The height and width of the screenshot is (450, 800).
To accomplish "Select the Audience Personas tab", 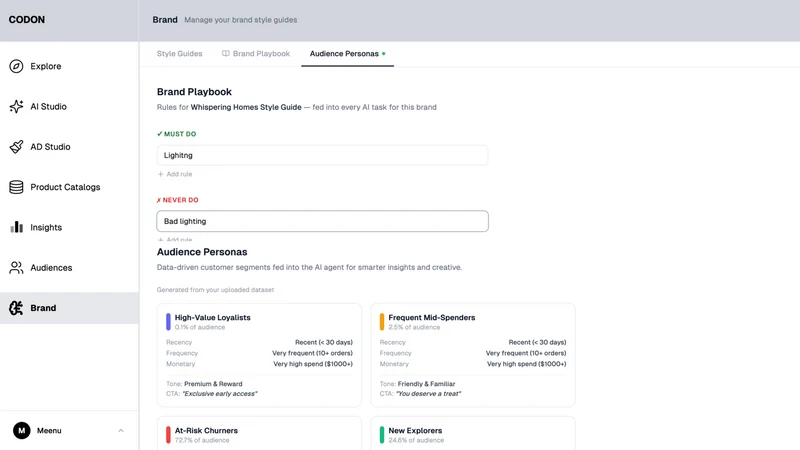I will 347,54.
